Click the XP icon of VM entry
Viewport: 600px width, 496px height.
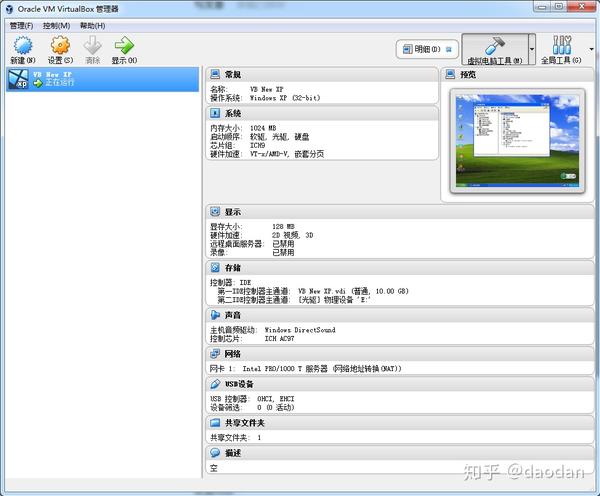coord(18,79)
